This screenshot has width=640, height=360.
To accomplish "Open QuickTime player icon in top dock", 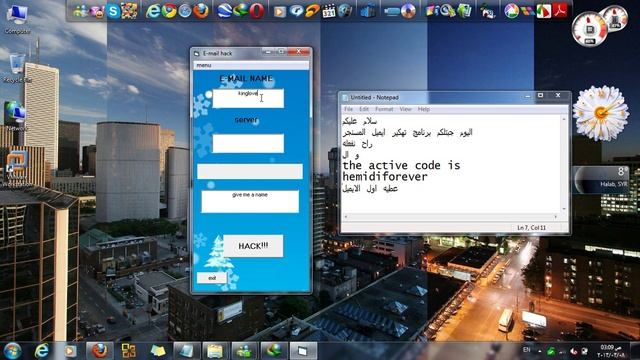I will (x=296, y=11).
